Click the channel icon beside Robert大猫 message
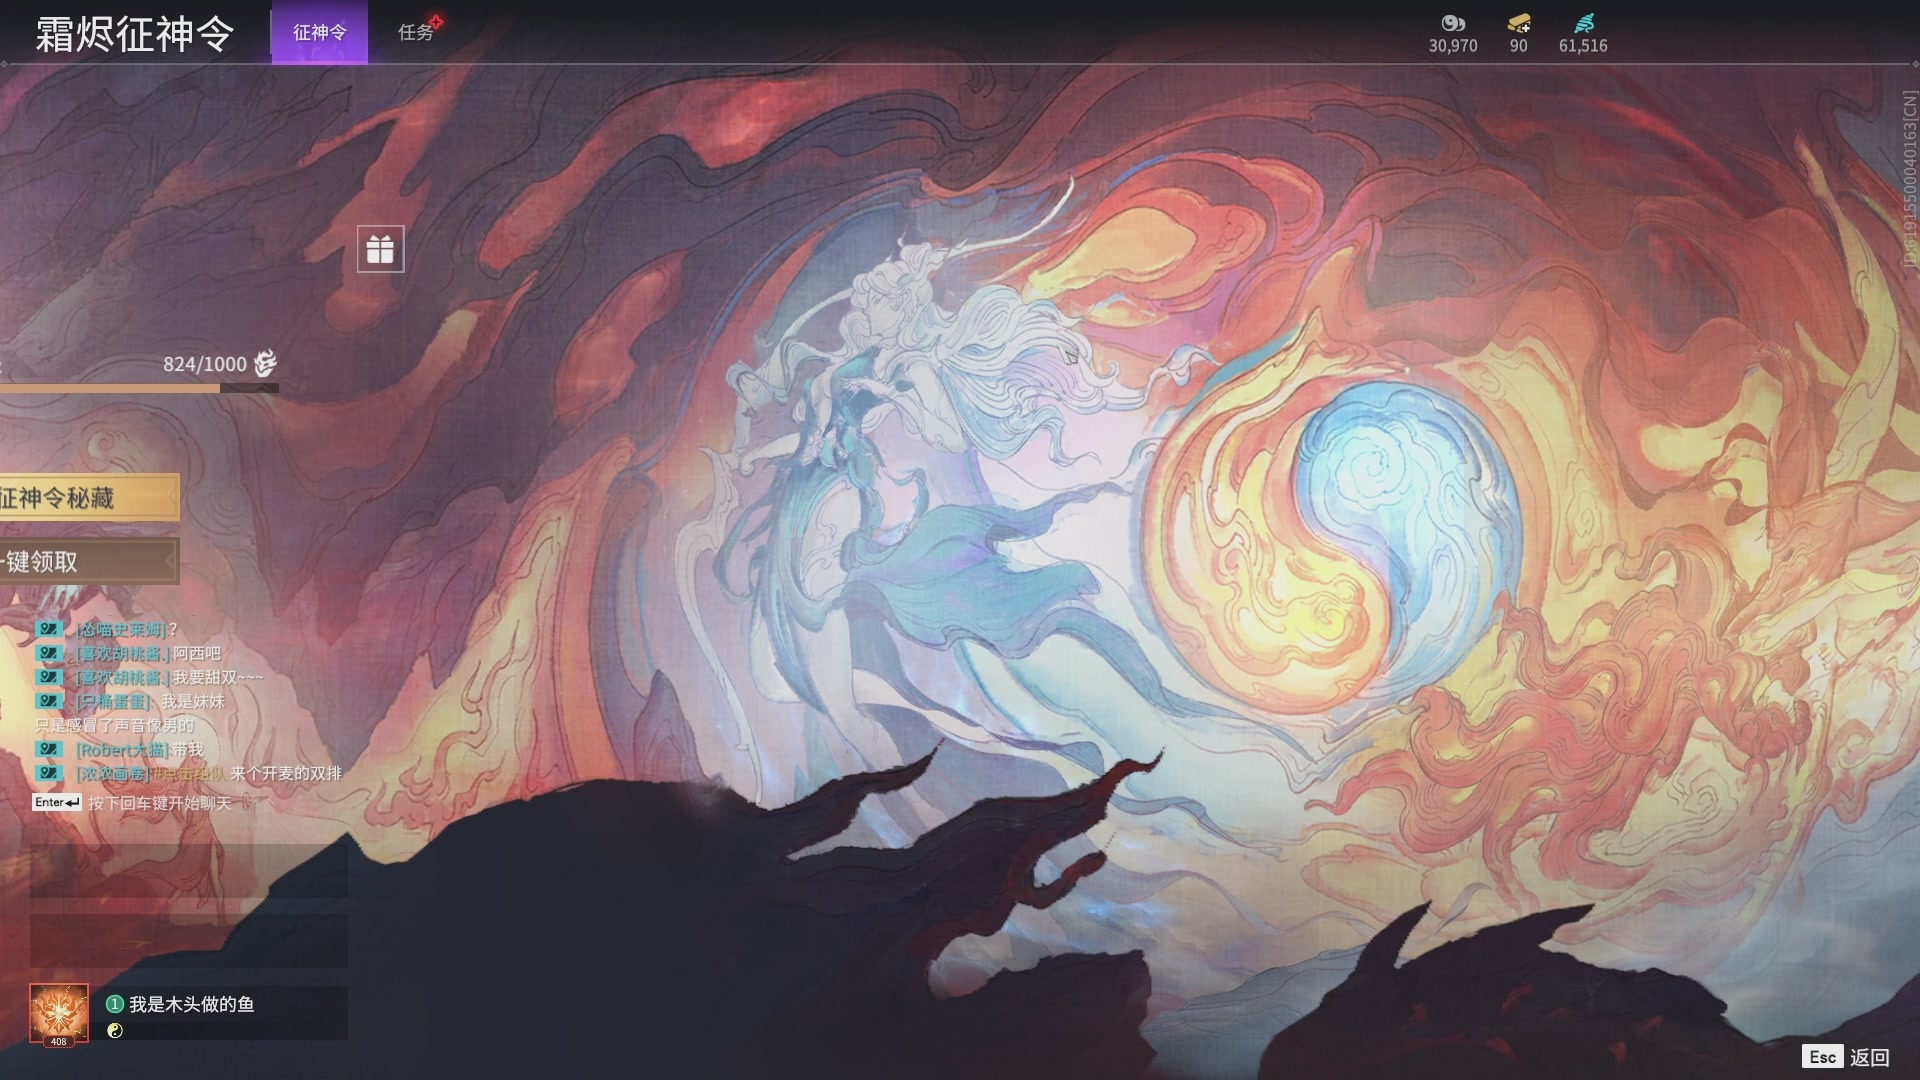The width and height of the screenshot is (1920, 1080). [x=49, y=749]
